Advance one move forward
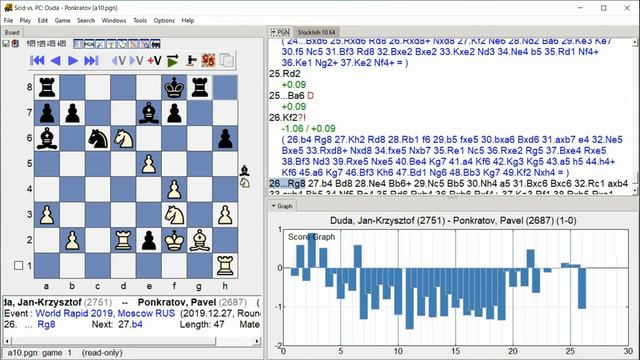The height and width of the screenshot is (360, 640). pyautogui.click(x=73, y=61)
